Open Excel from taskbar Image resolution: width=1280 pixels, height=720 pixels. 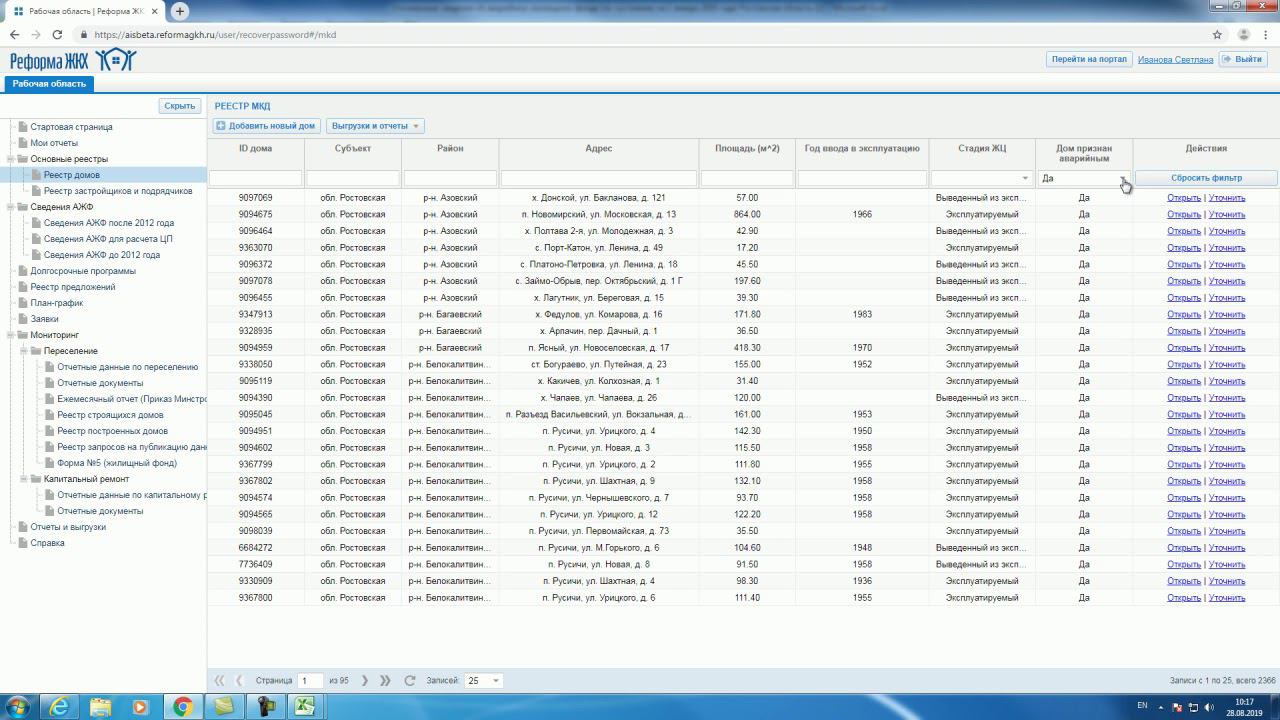coord(304,707)
